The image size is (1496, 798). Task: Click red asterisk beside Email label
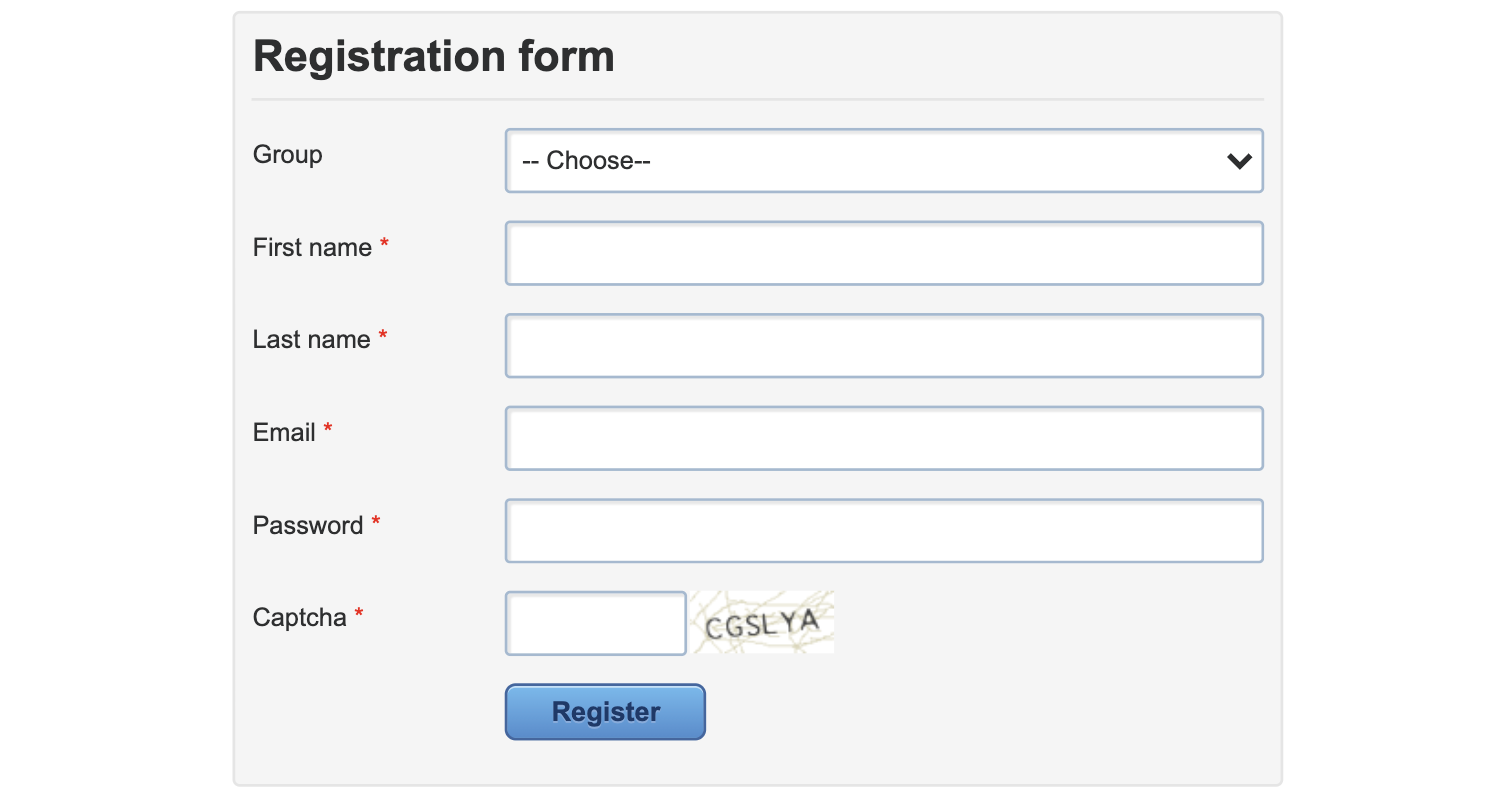[328, 430]
